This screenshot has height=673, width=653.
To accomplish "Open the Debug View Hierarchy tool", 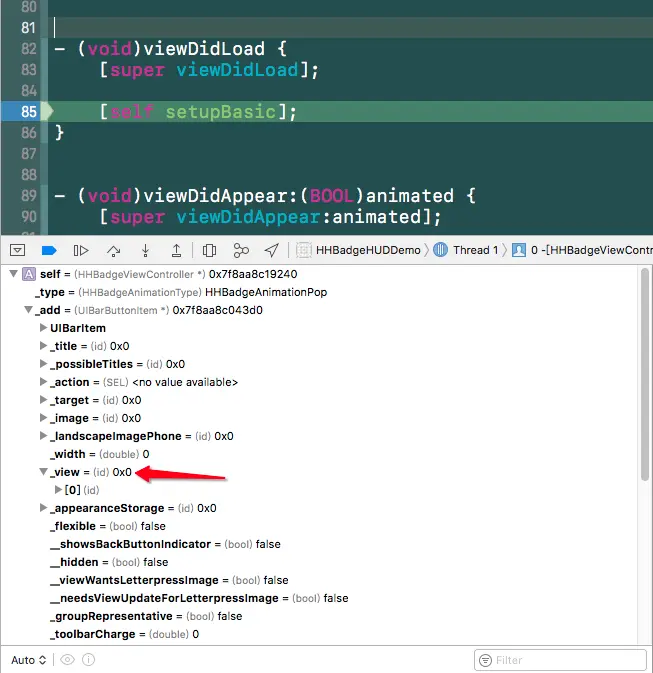I will 209,250.
